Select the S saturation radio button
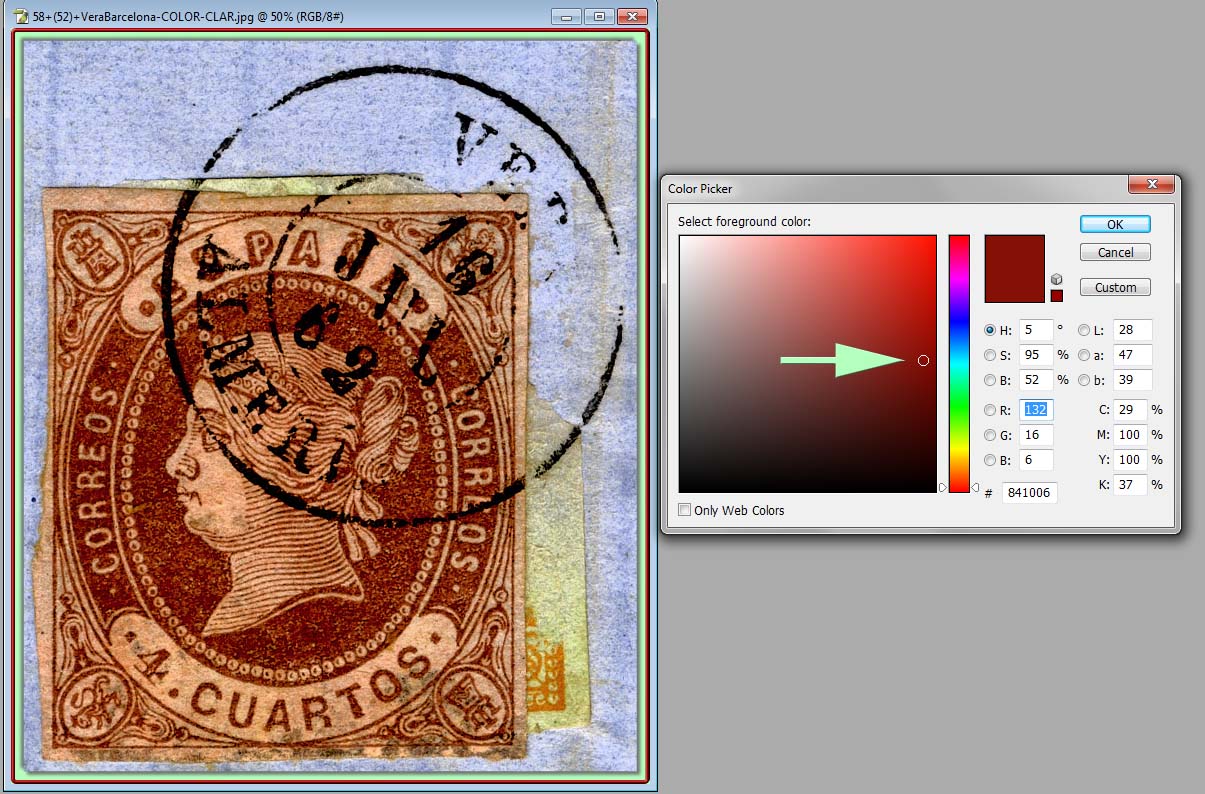 tap(990, 355)
